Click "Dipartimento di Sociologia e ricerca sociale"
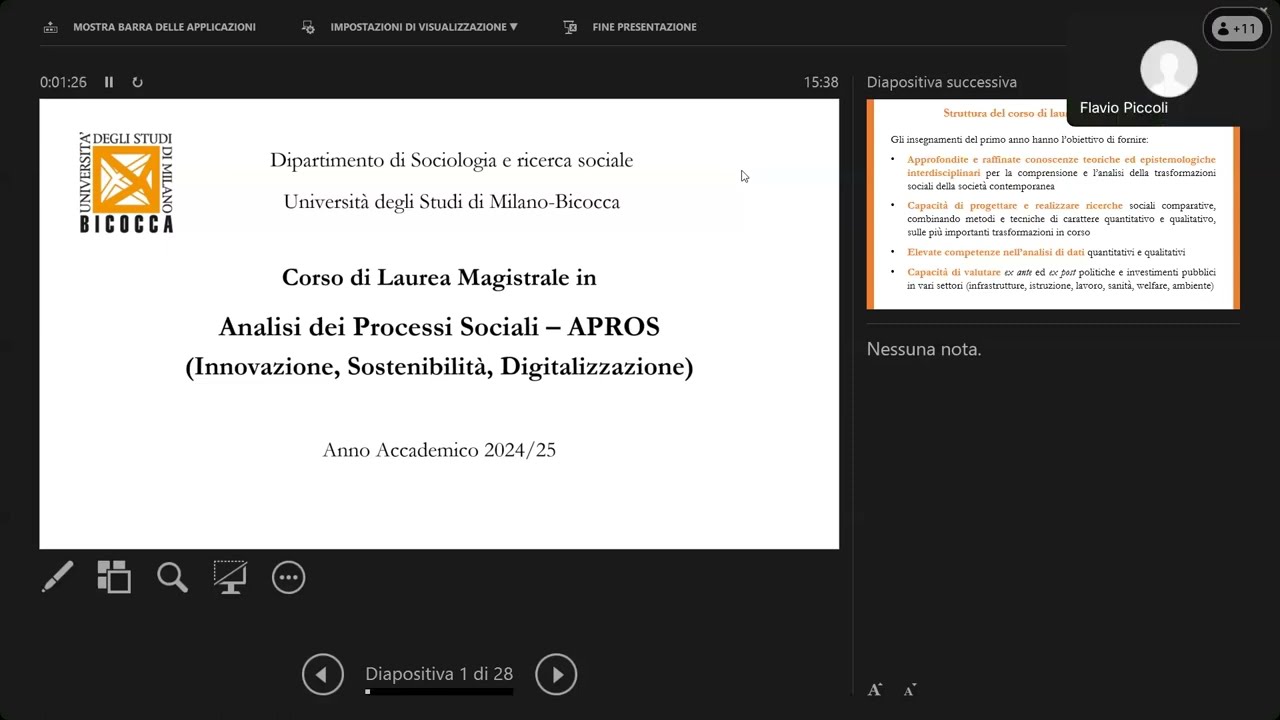The image size is (1280, 720). 451,160
